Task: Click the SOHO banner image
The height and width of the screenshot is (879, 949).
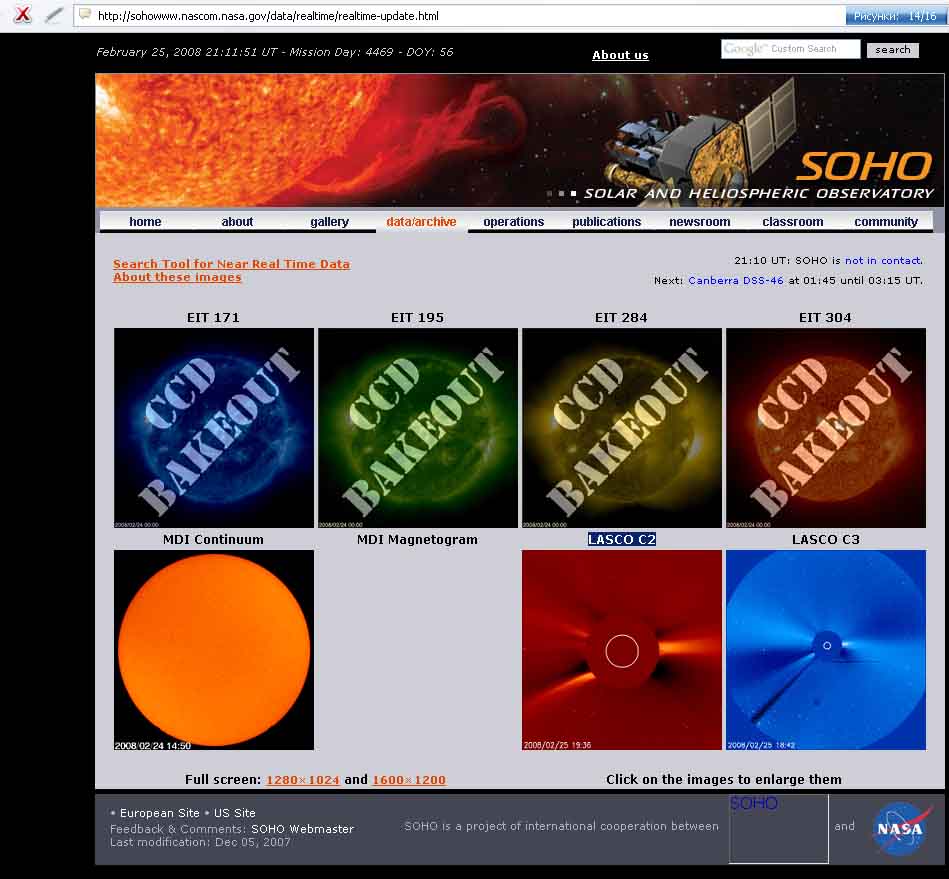Action: pyautogui.click(x=519, y=140)
